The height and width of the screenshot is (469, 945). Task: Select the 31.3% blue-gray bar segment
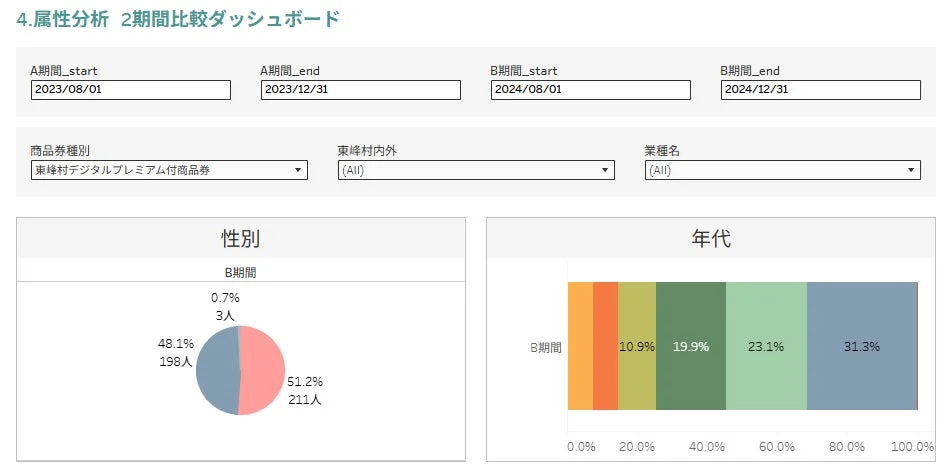pyautogui.click(x=861, y=346)
